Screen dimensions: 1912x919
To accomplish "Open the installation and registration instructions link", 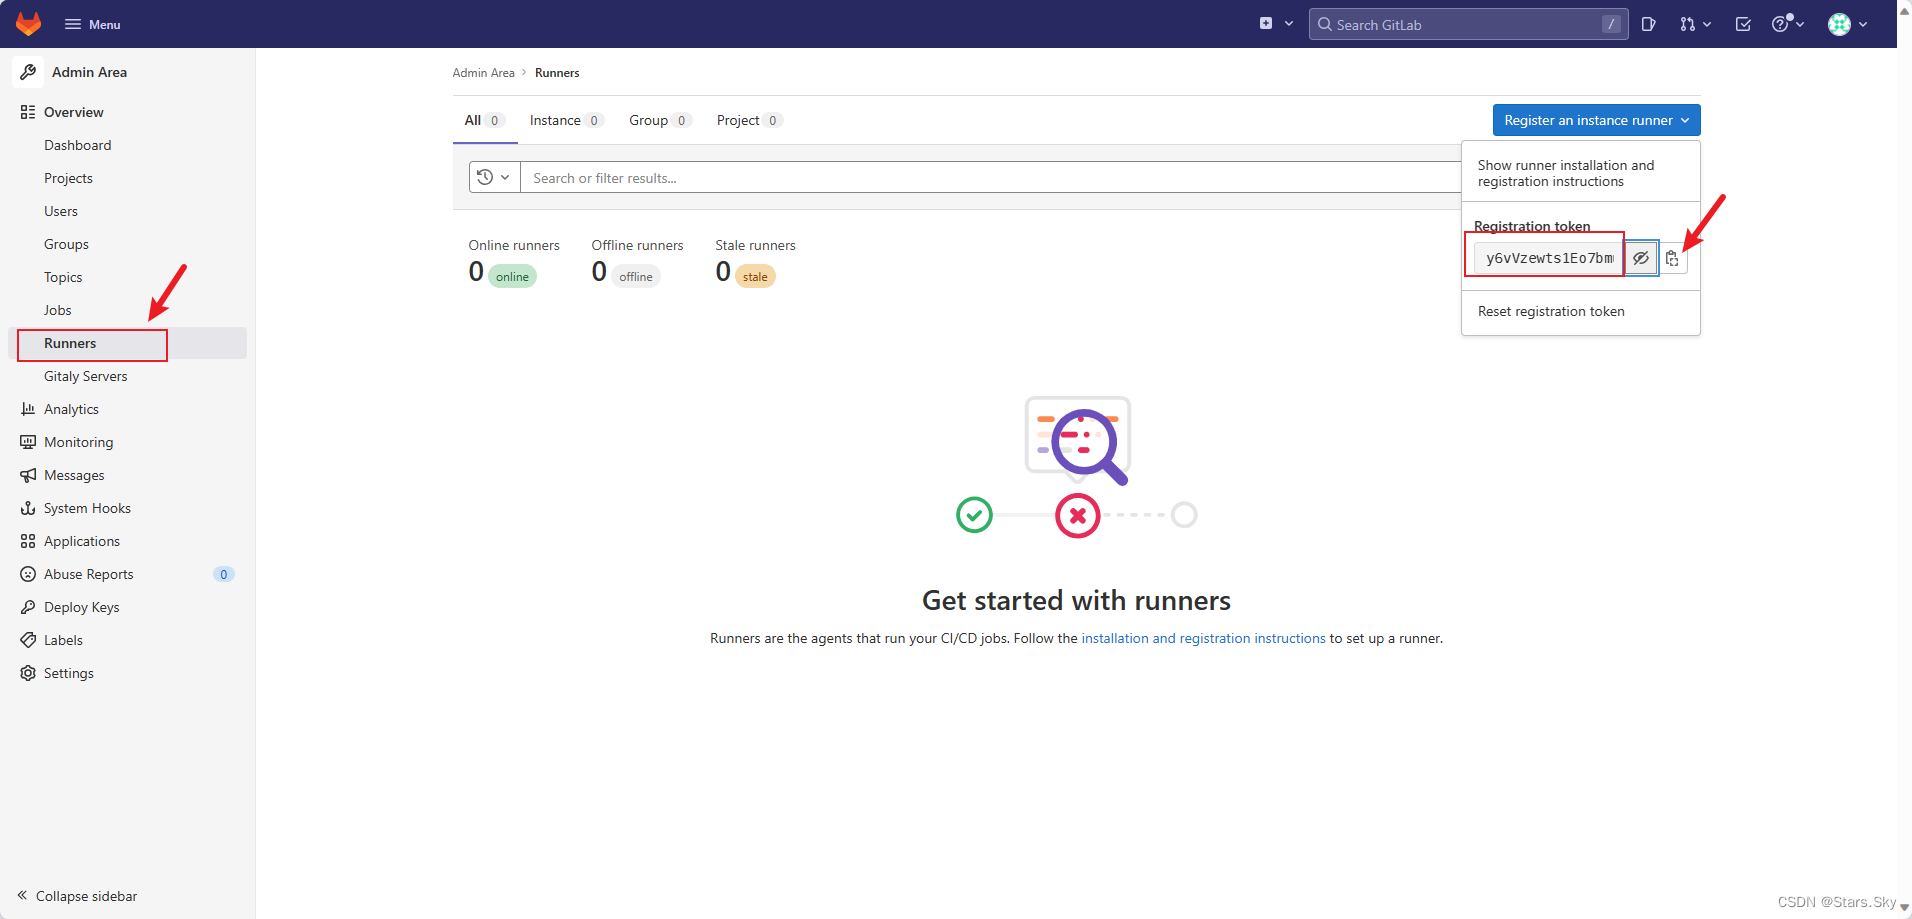I will pyautogui.click(x=1203, y=637).
